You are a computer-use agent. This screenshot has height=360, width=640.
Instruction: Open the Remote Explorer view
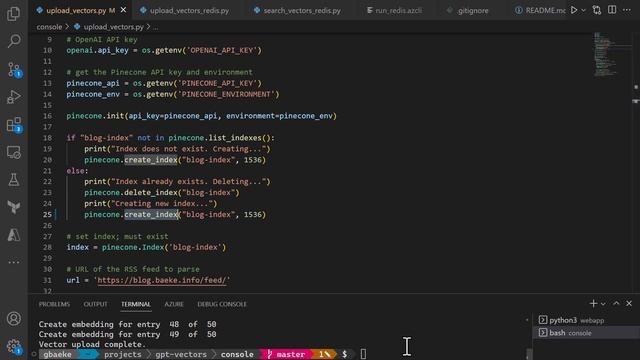[x=14, y=153]
